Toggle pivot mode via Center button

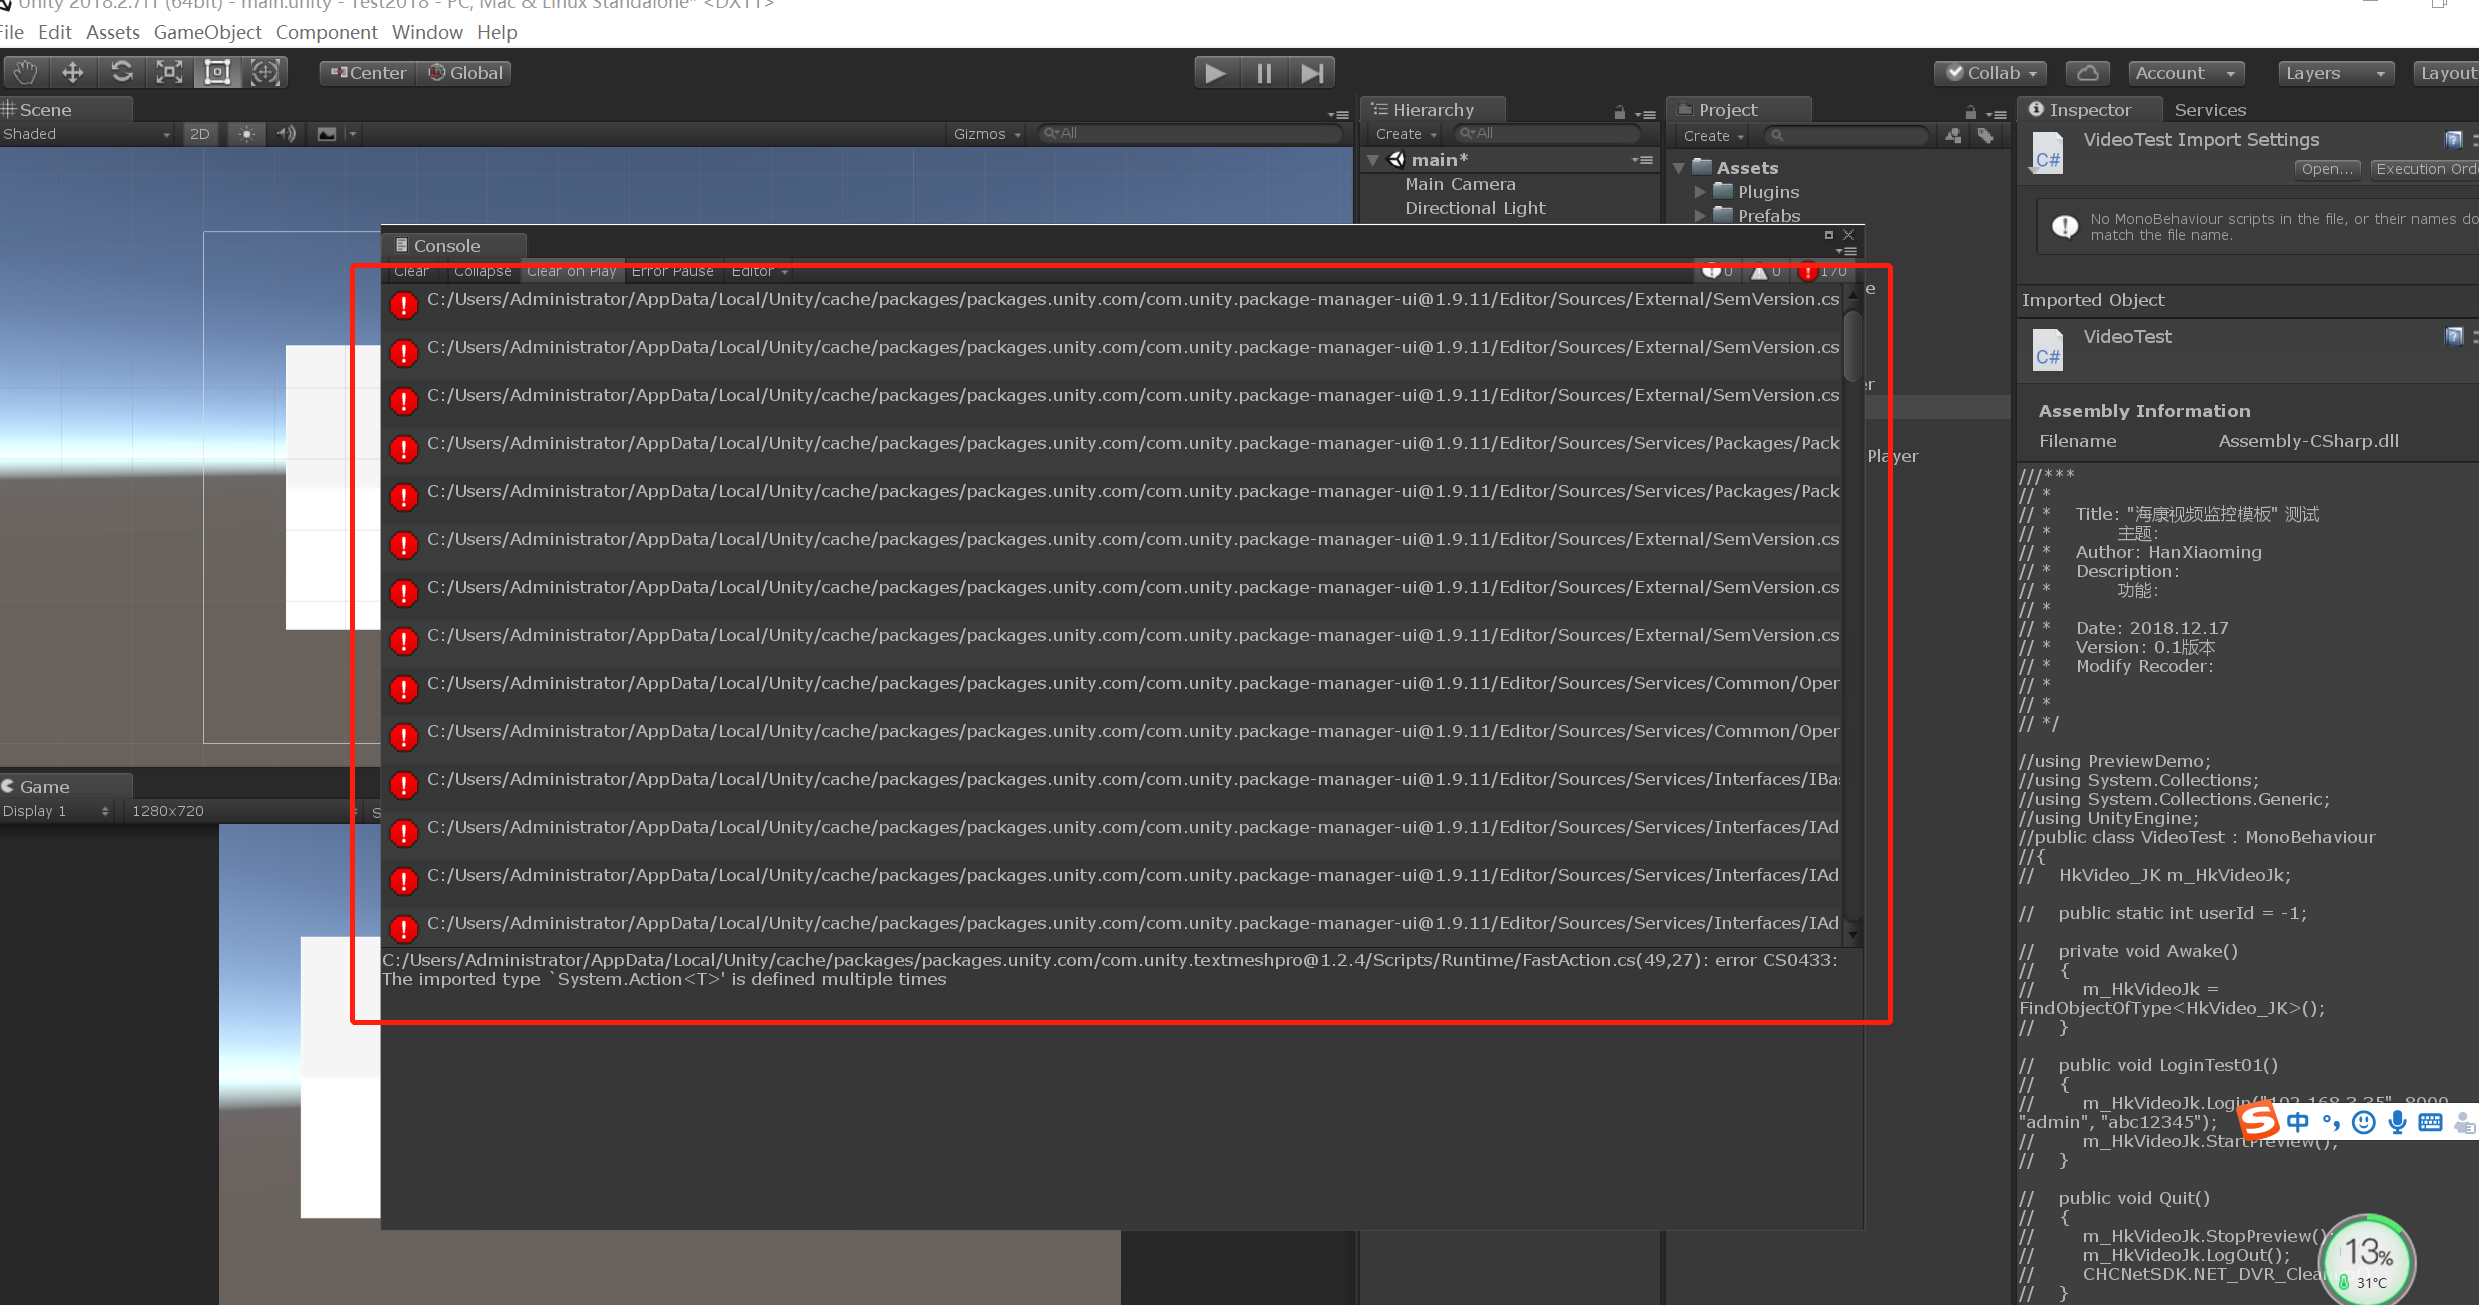pyautogui.click(x=367, y=73)
